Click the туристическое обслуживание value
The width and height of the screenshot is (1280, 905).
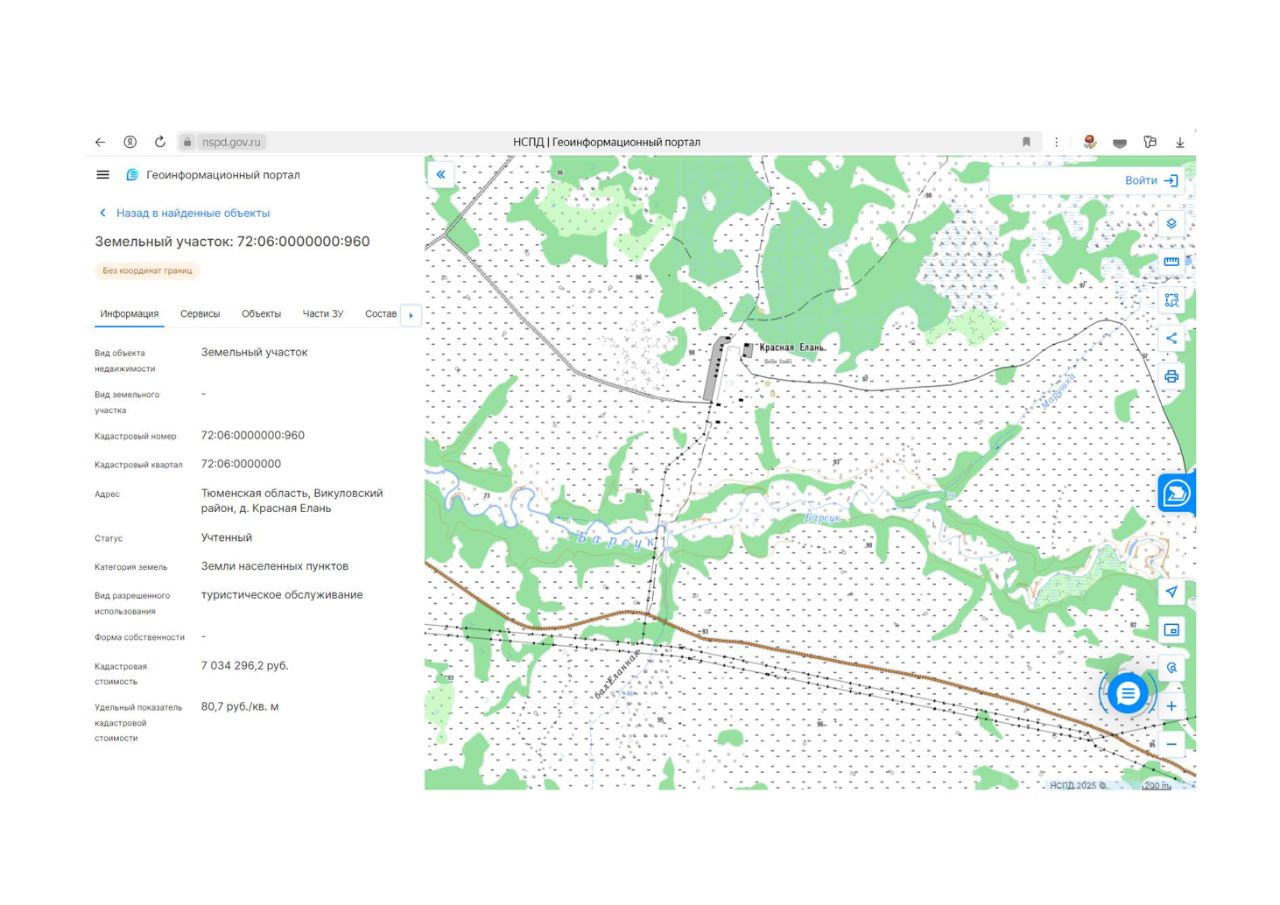[282, 595]
